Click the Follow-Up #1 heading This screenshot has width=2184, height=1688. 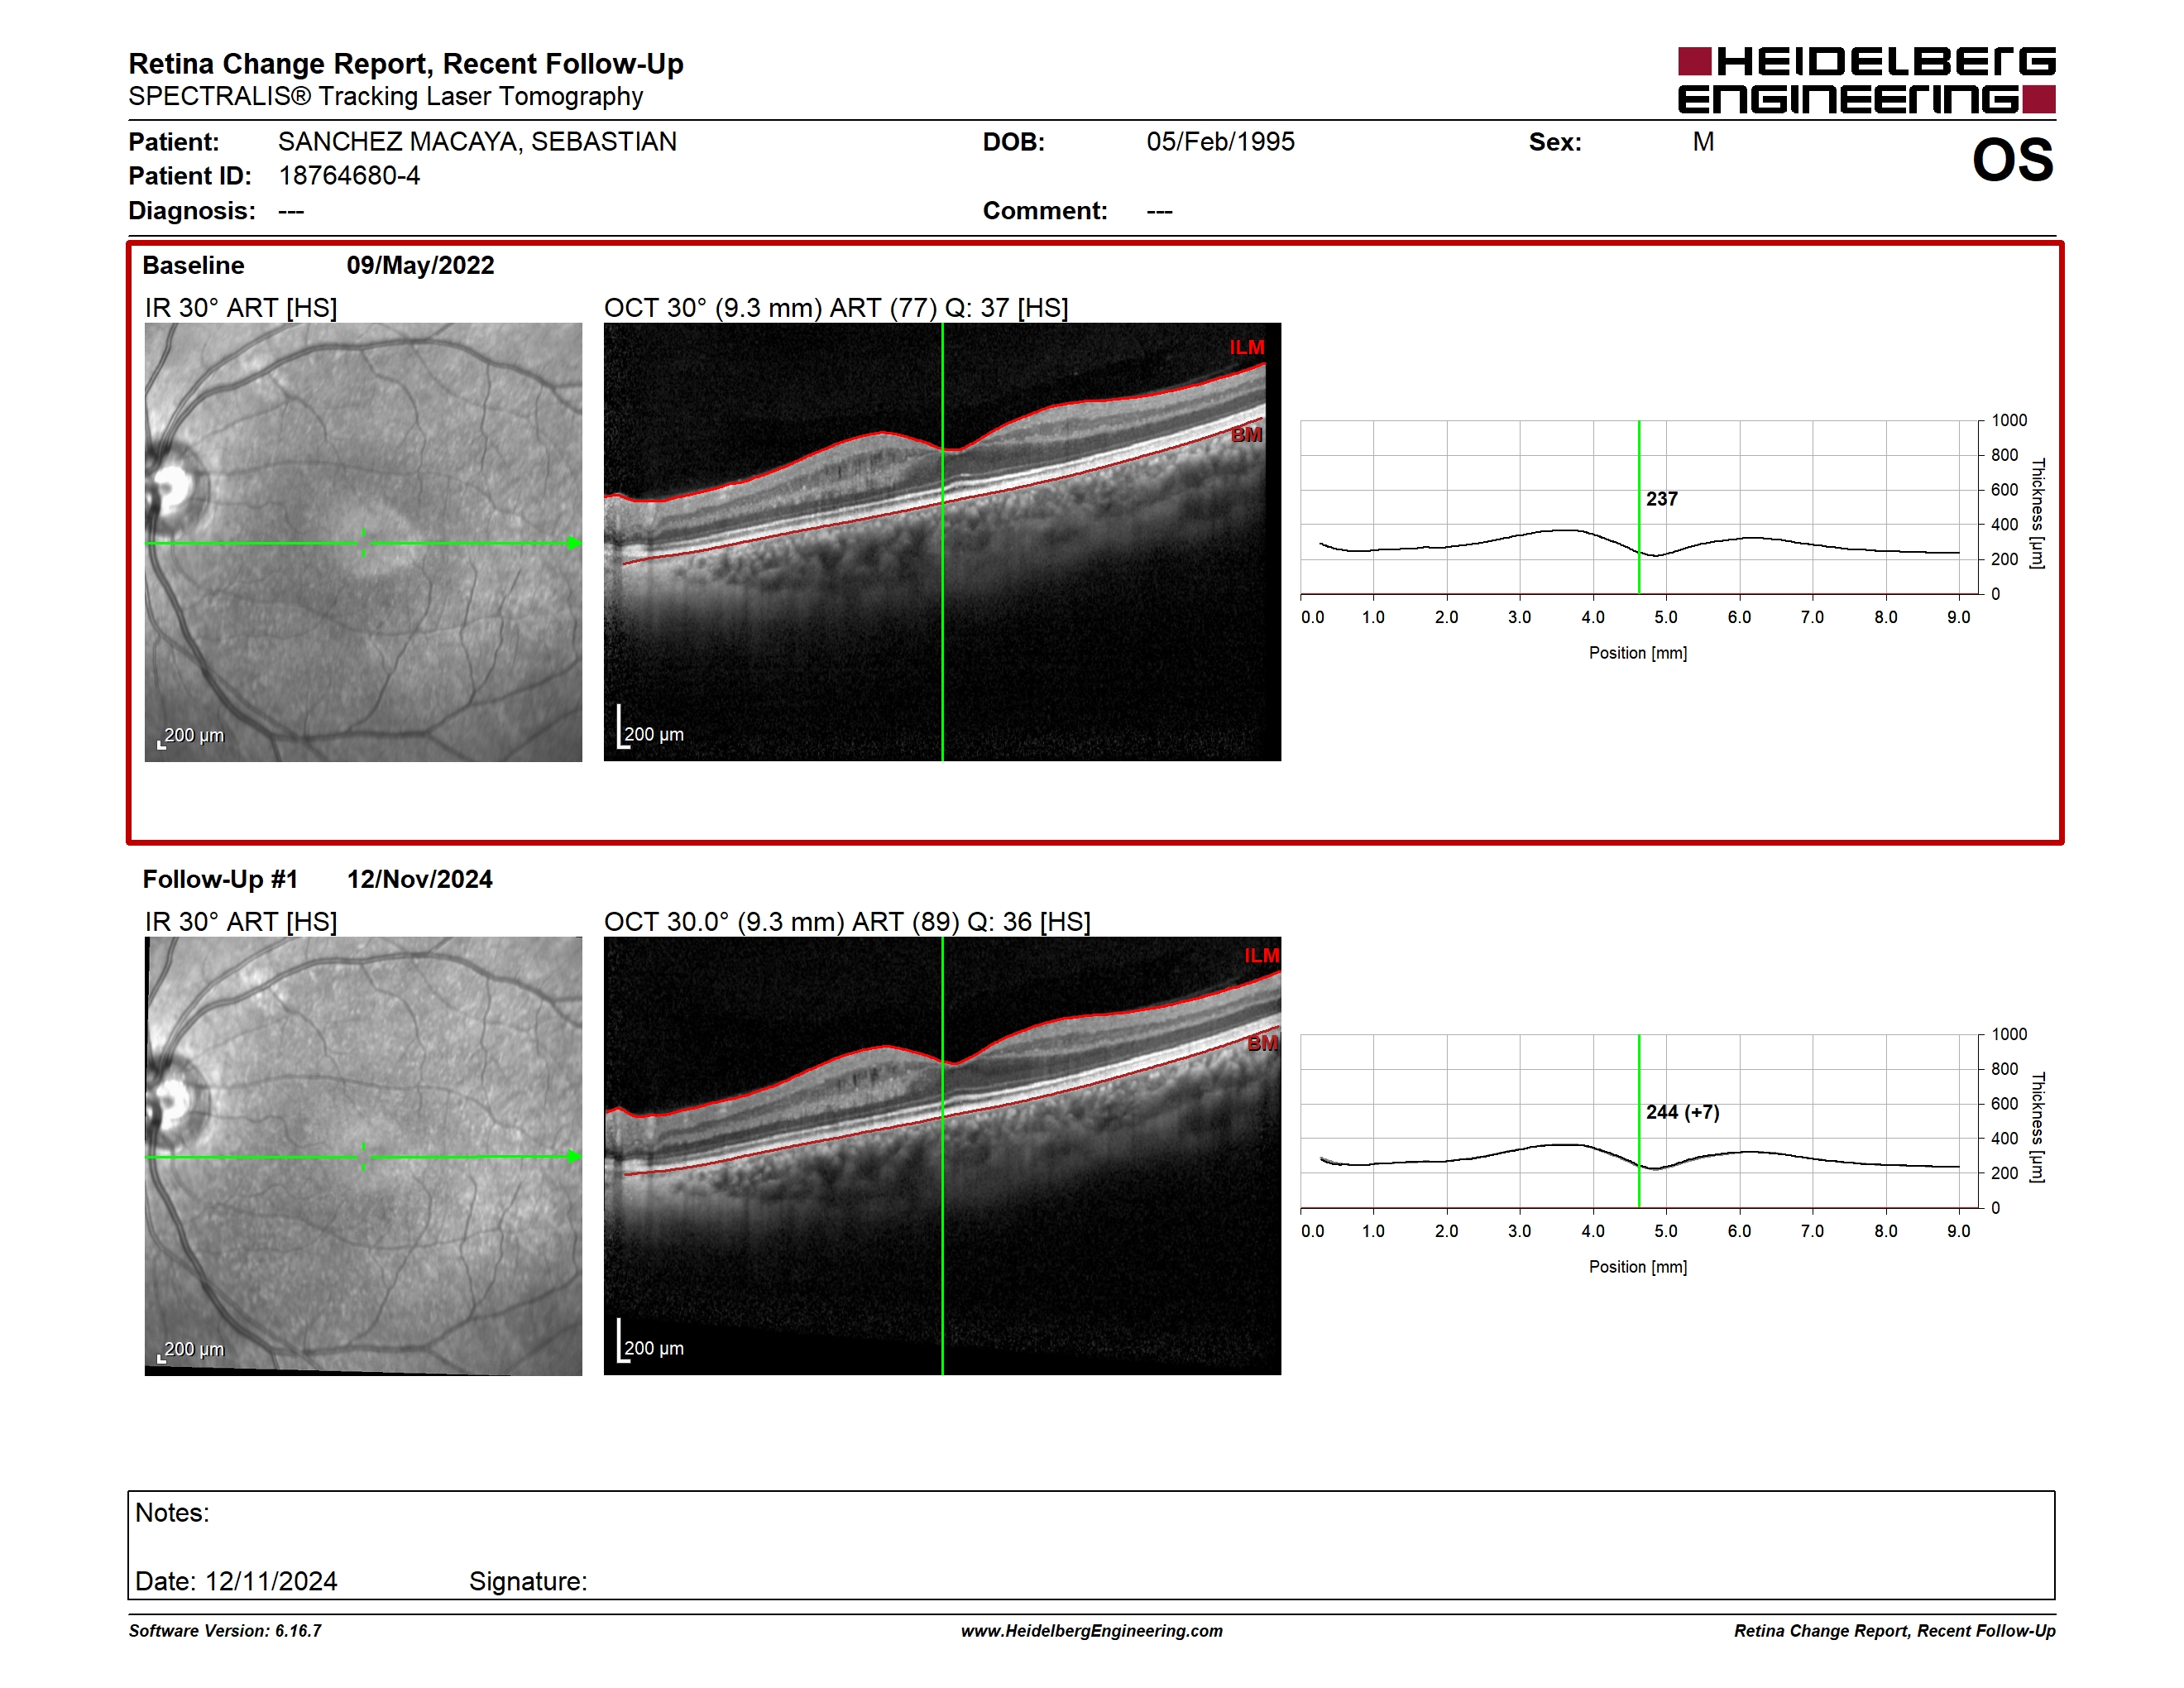tap(220, 880)
